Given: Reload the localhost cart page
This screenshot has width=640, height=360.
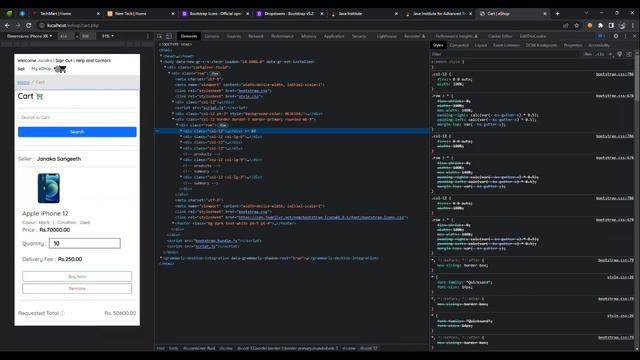Looking at the screenshot, I should 28,25.
